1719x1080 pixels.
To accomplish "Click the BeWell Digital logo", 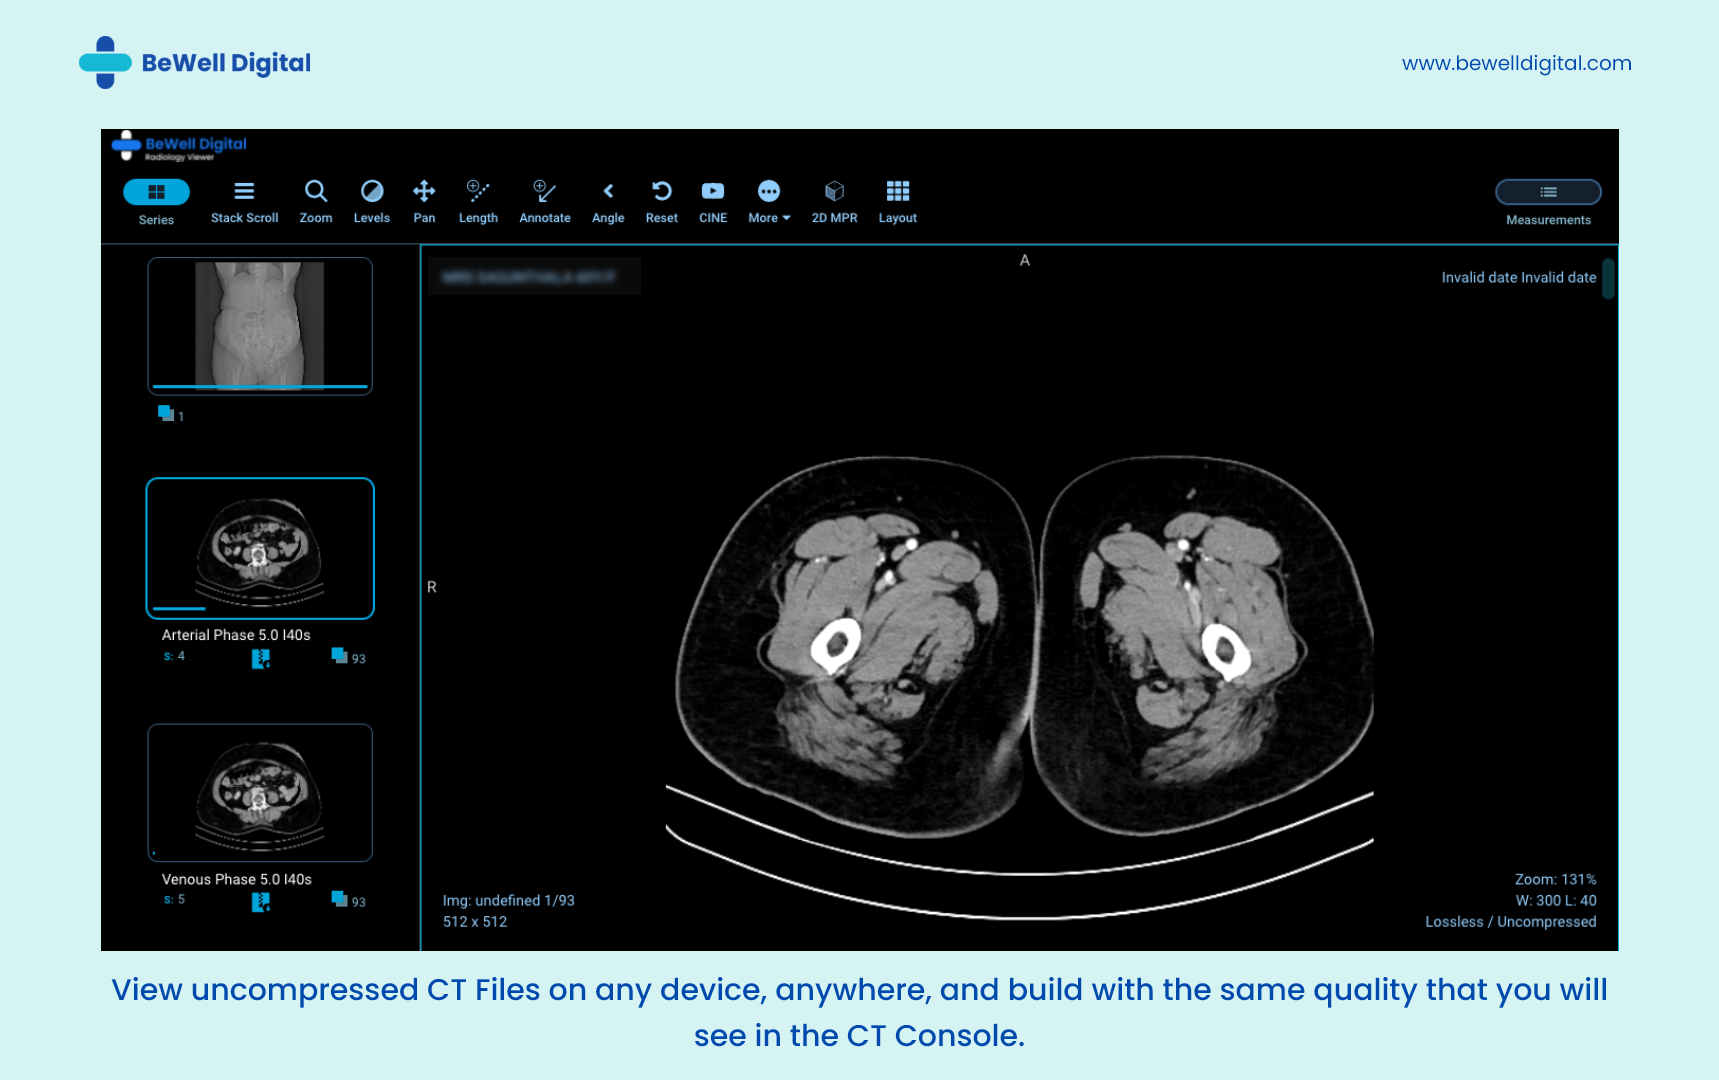I will point(195,62).
